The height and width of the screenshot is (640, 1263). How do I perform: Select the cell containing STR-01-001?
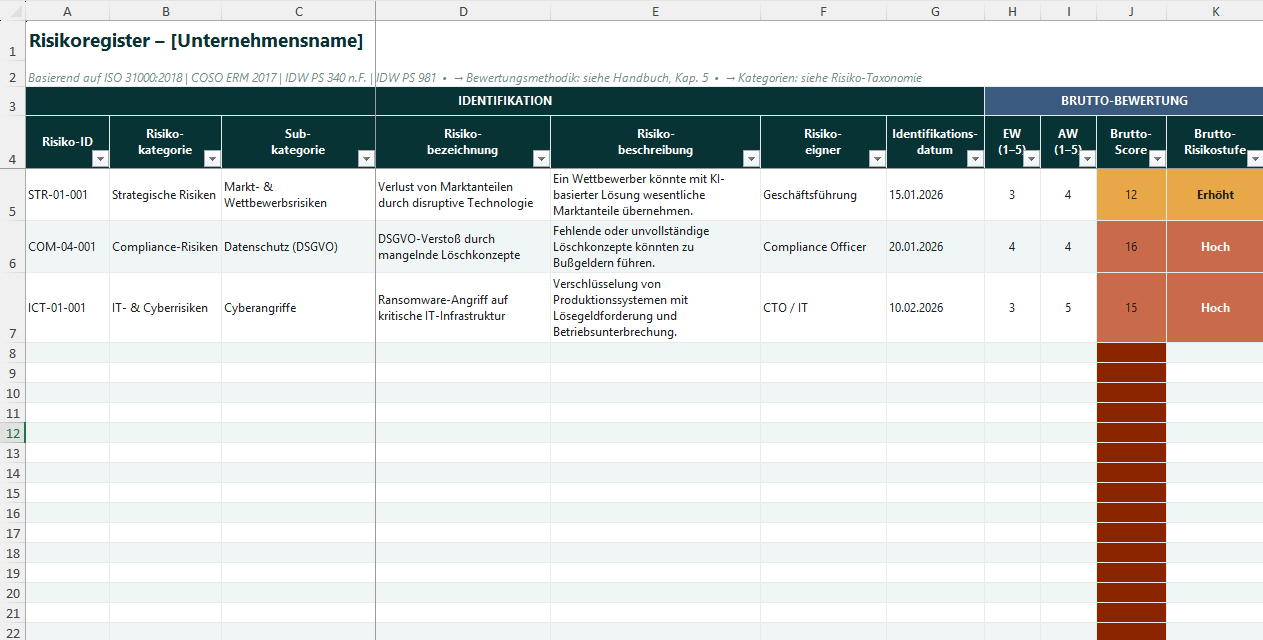pos(67,195)
